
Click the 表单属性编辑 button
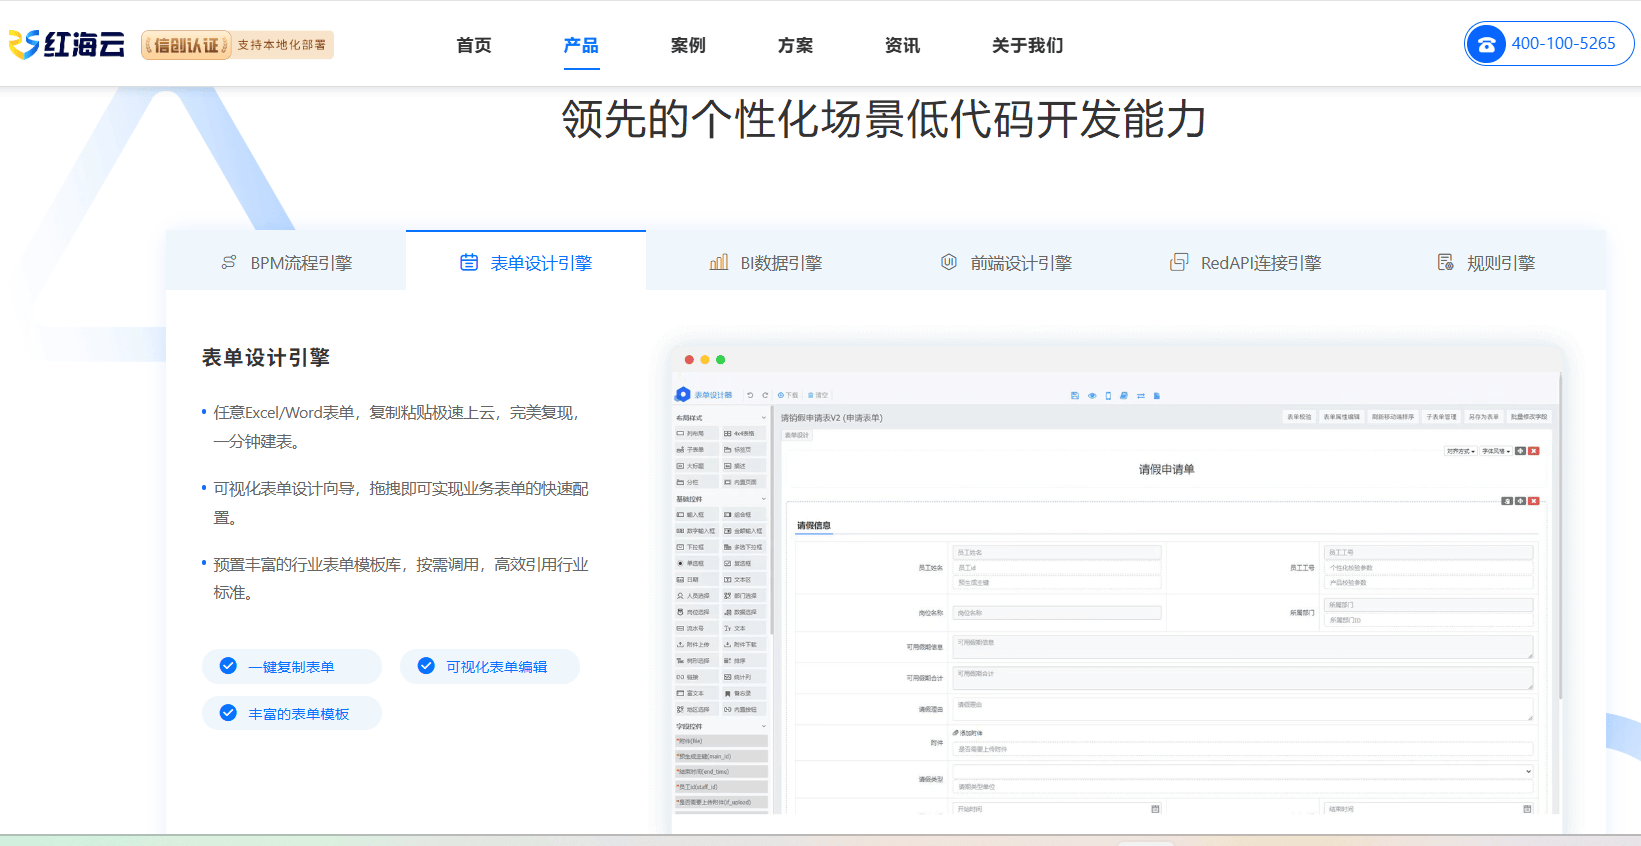point(1341,417)
